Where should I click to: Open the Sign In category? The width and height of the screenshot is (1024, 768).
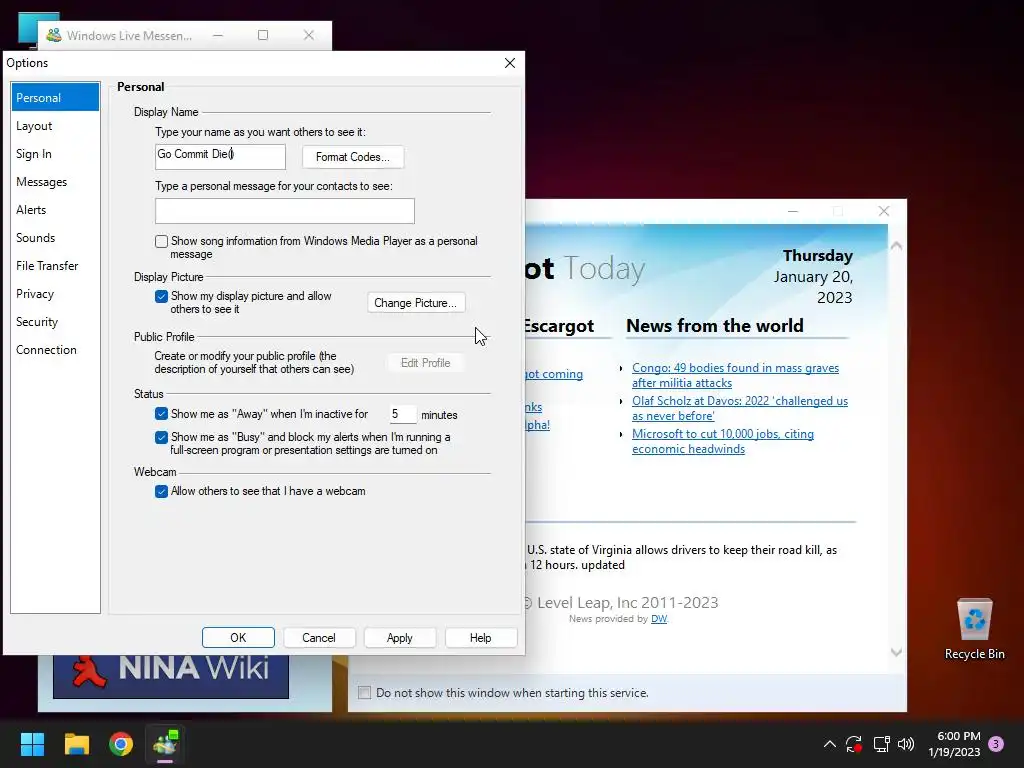coord(56,153)
